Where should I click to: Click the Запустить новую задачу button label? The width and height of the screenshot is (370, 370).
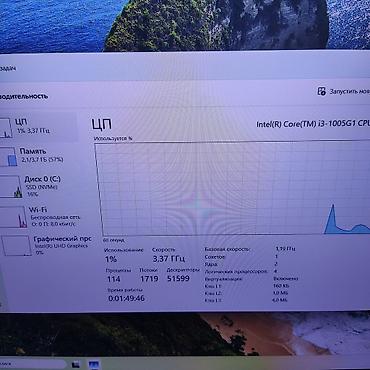[350, 91]
